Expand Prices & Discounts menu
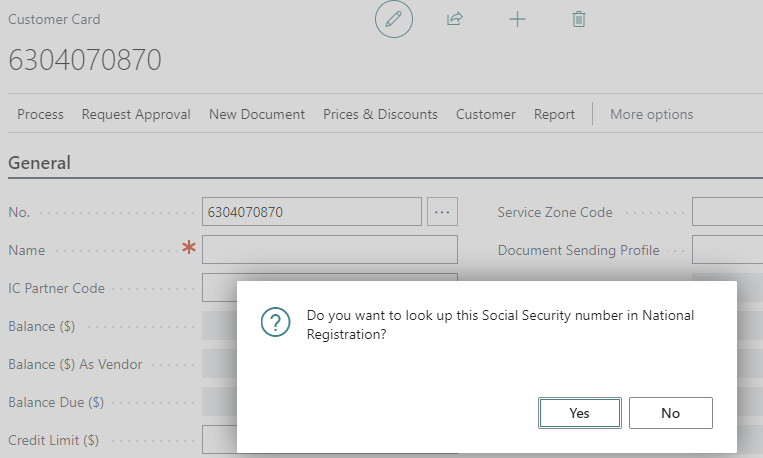Screen dimensions: 763x458 click(381, 114)
